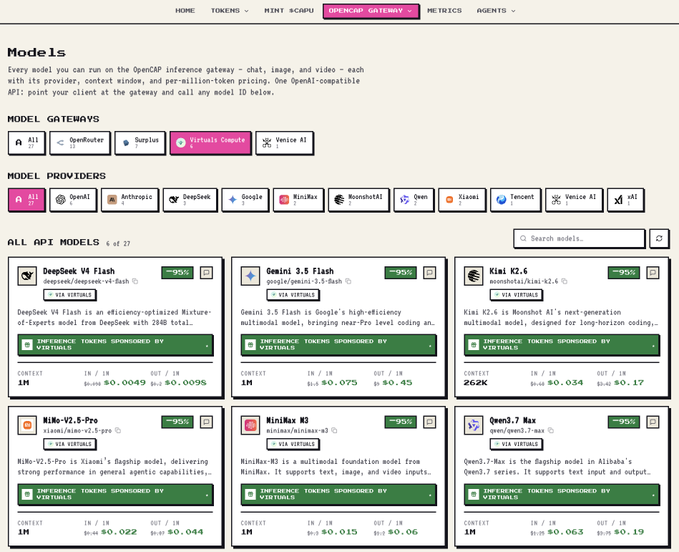Filter gateways by Venice AI
Viewport: 679px width, 552px height.
(x=284, y=142)
